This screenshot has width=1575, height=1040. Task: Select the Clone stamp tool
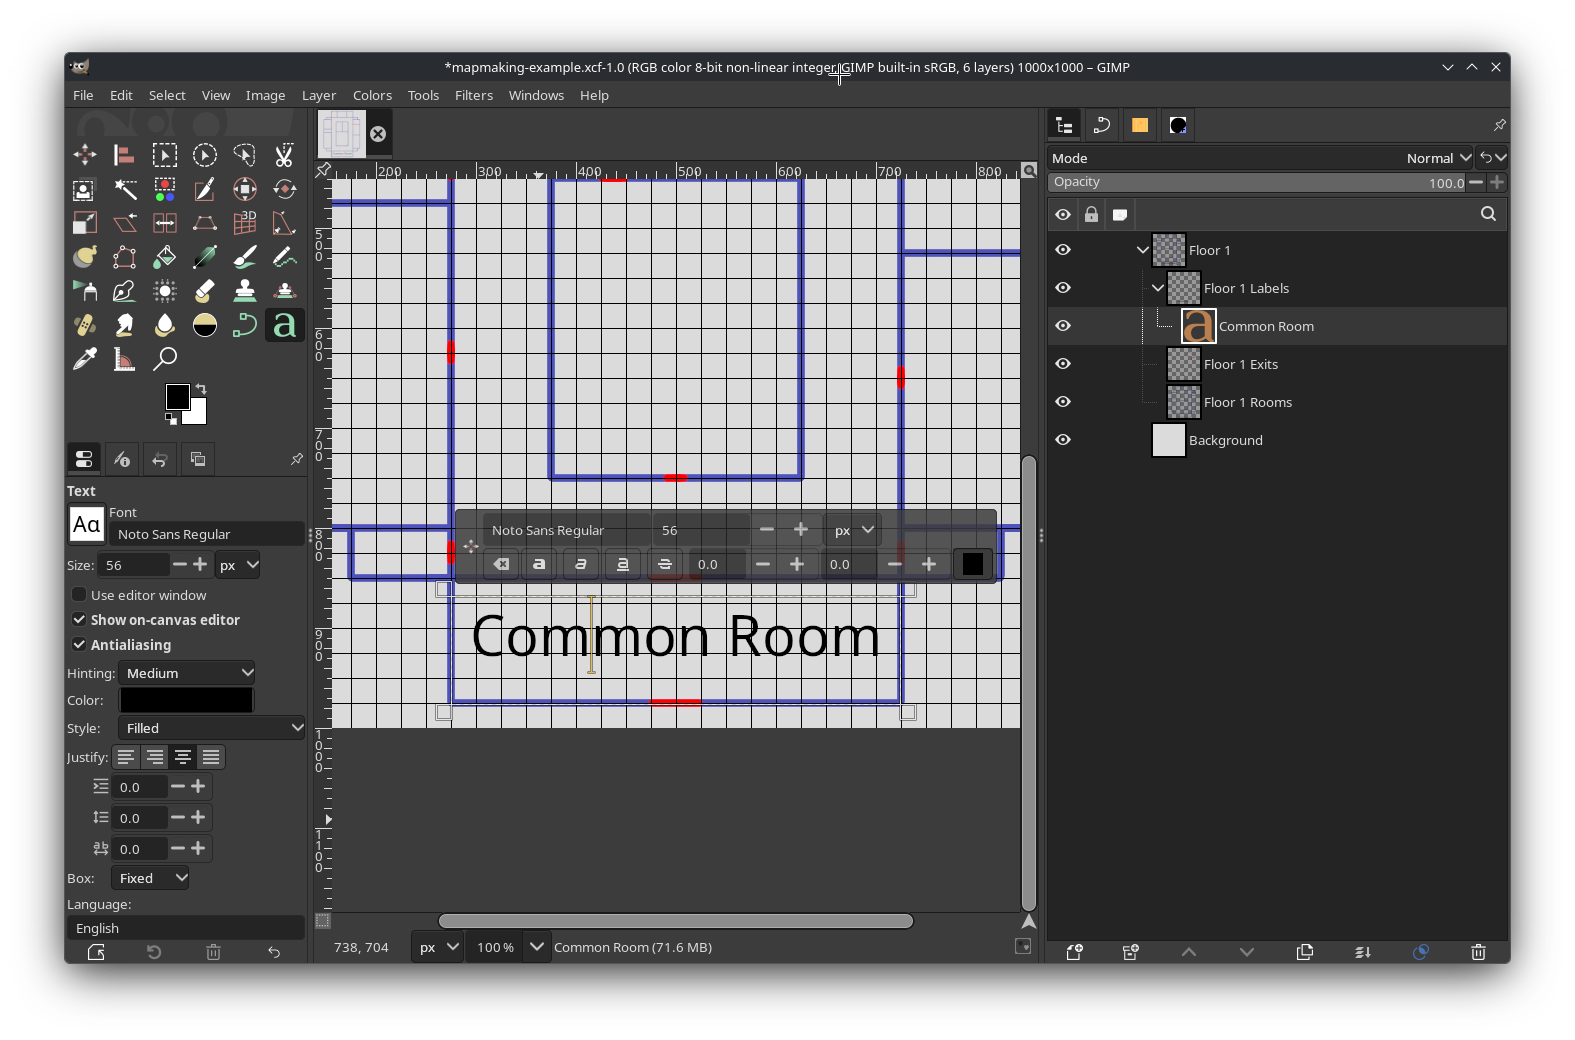245,291
